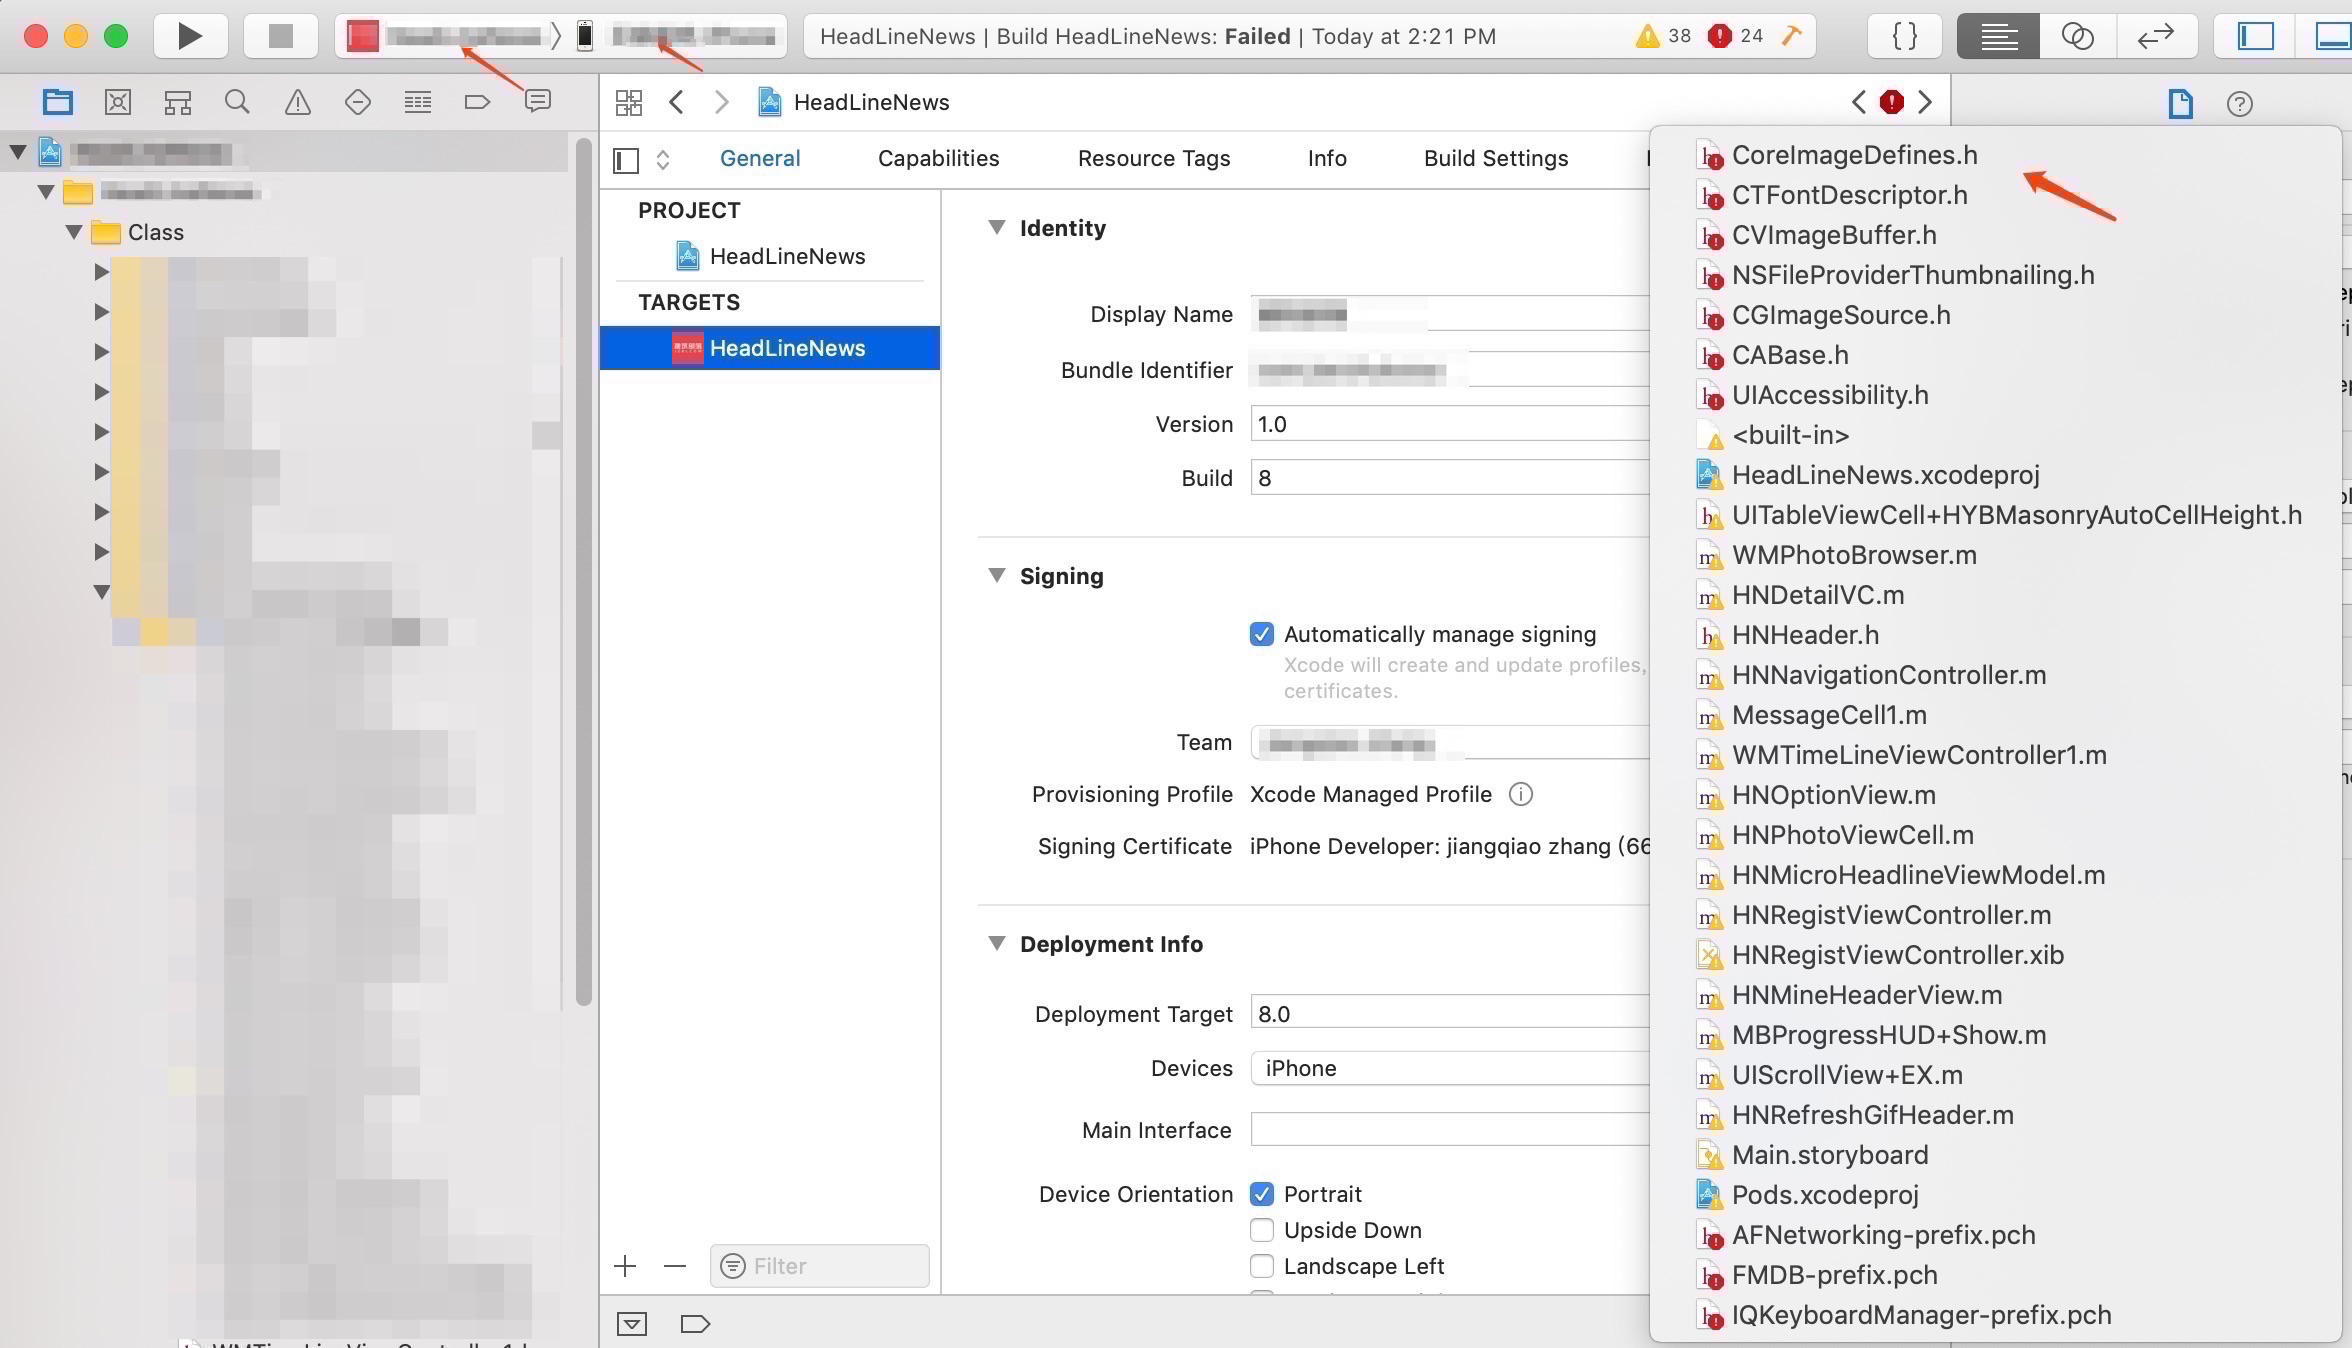Collapse the Identity section

point(996,228)
